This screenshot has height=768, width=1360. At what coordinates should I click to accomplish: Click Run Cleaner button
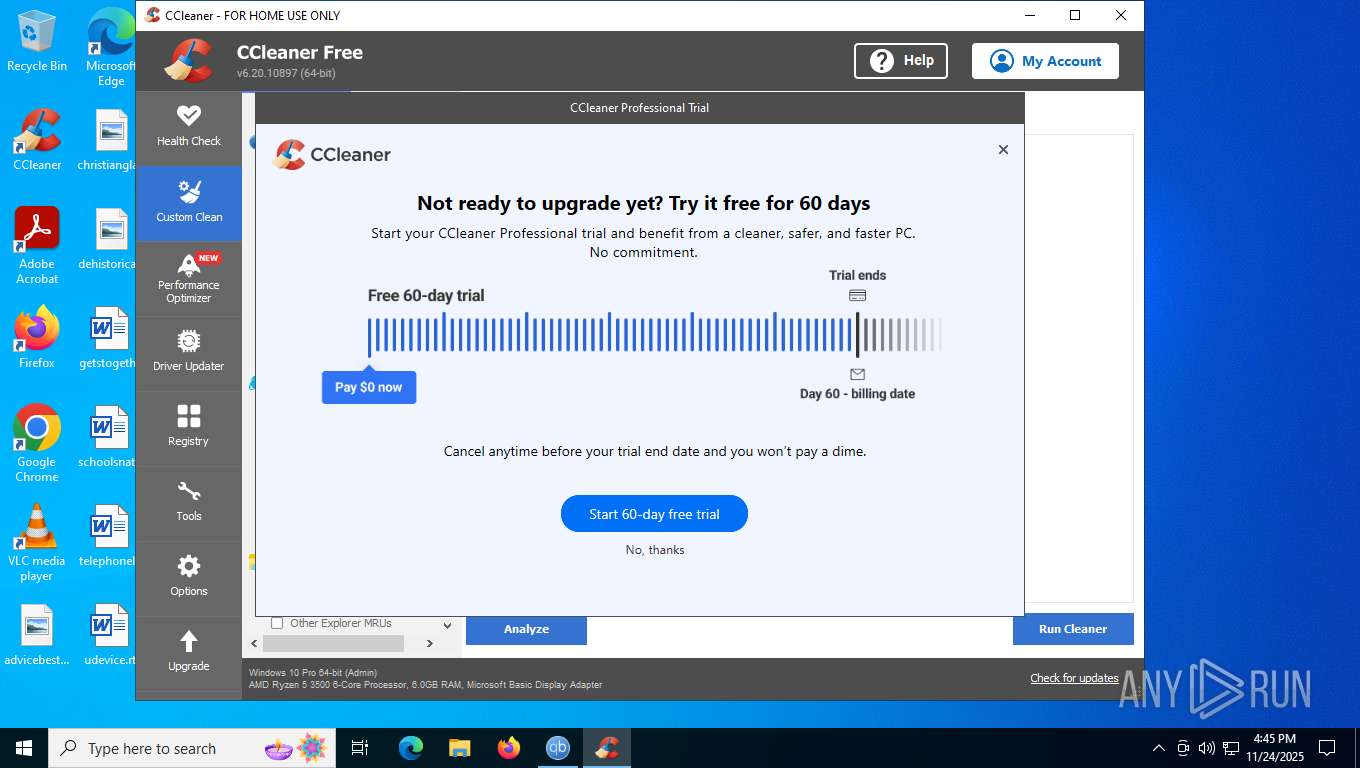(1073, 629)
